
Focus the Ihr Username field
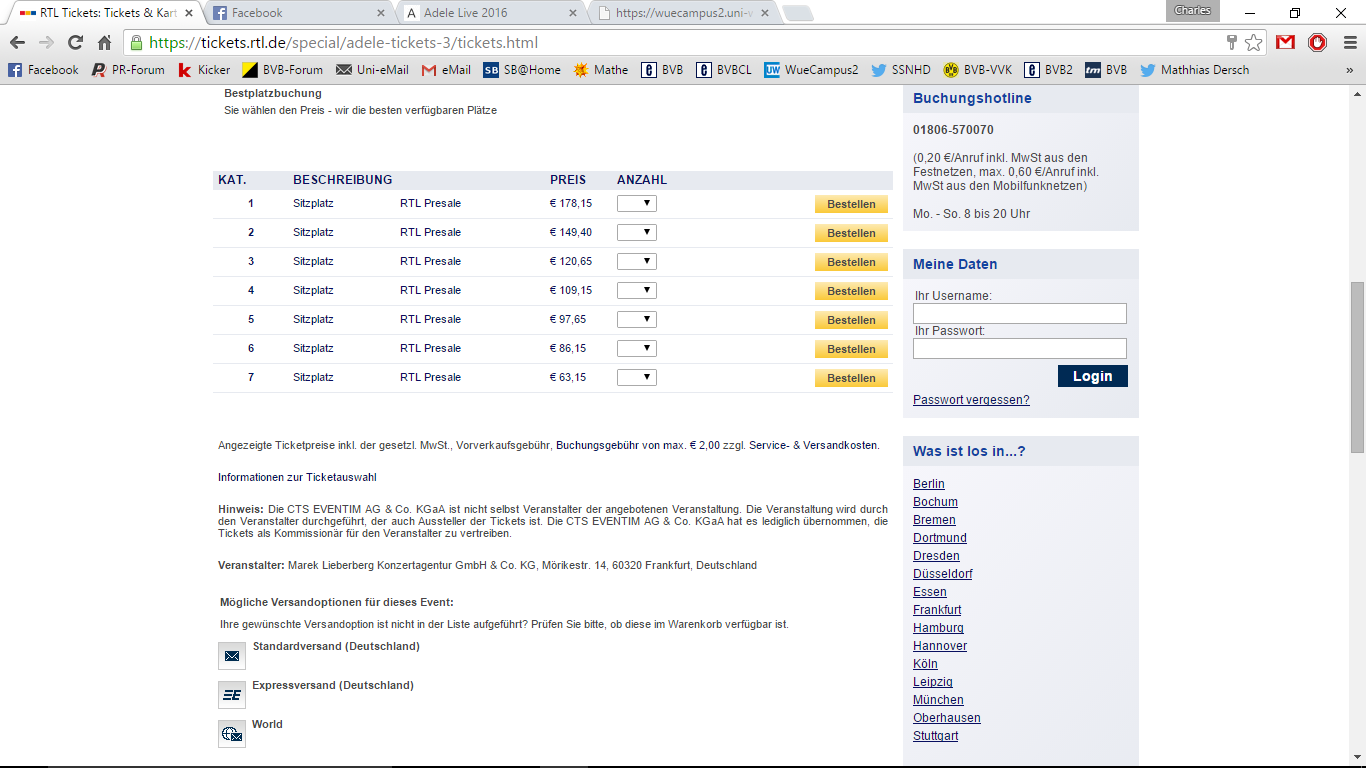tap(1020, 314)
